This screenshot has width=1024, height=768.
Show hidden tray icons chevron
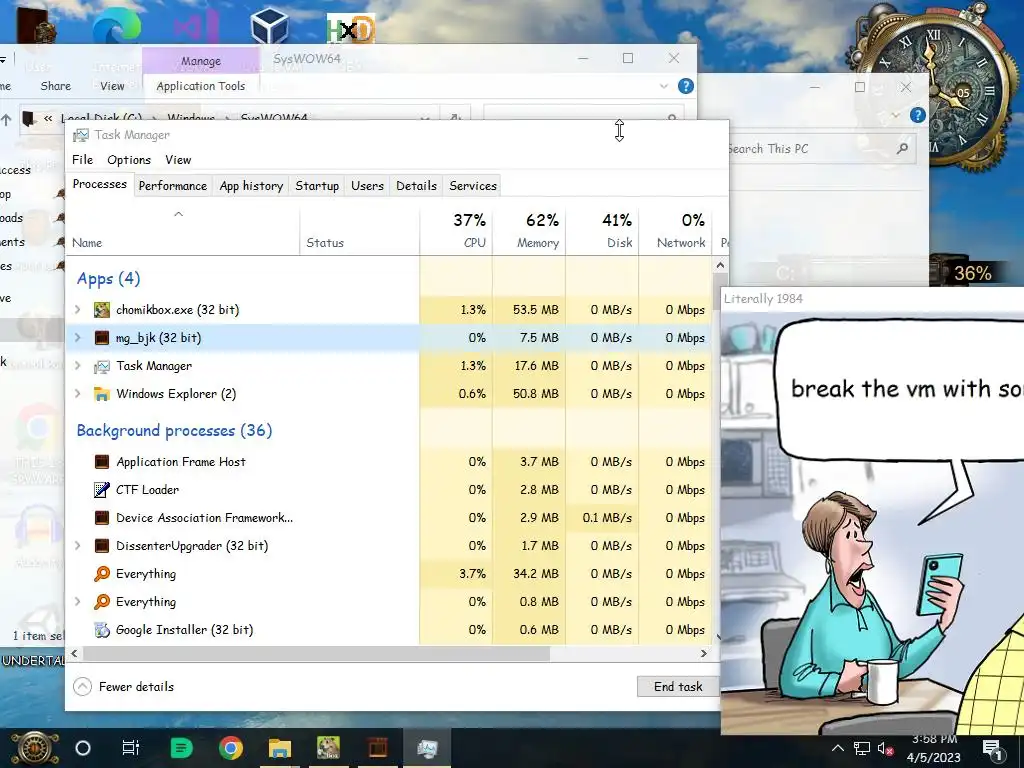[x=838, y=749]
